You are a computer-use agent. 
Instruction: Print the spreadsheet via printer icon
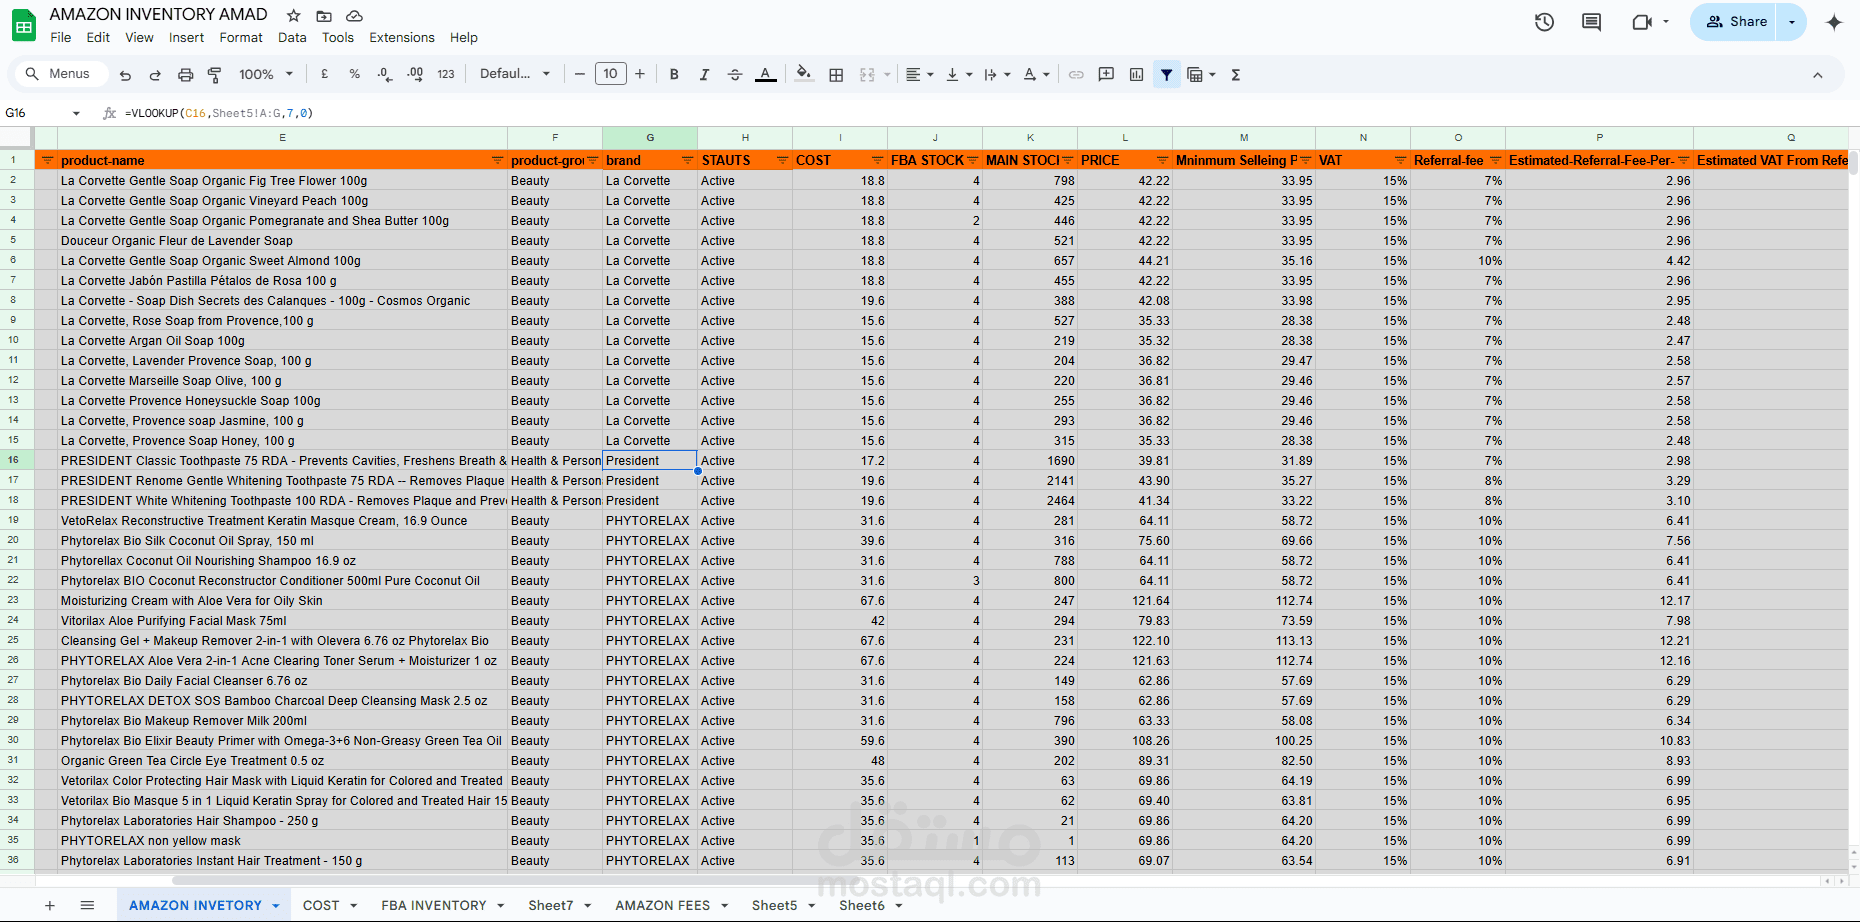pos(185,74)
